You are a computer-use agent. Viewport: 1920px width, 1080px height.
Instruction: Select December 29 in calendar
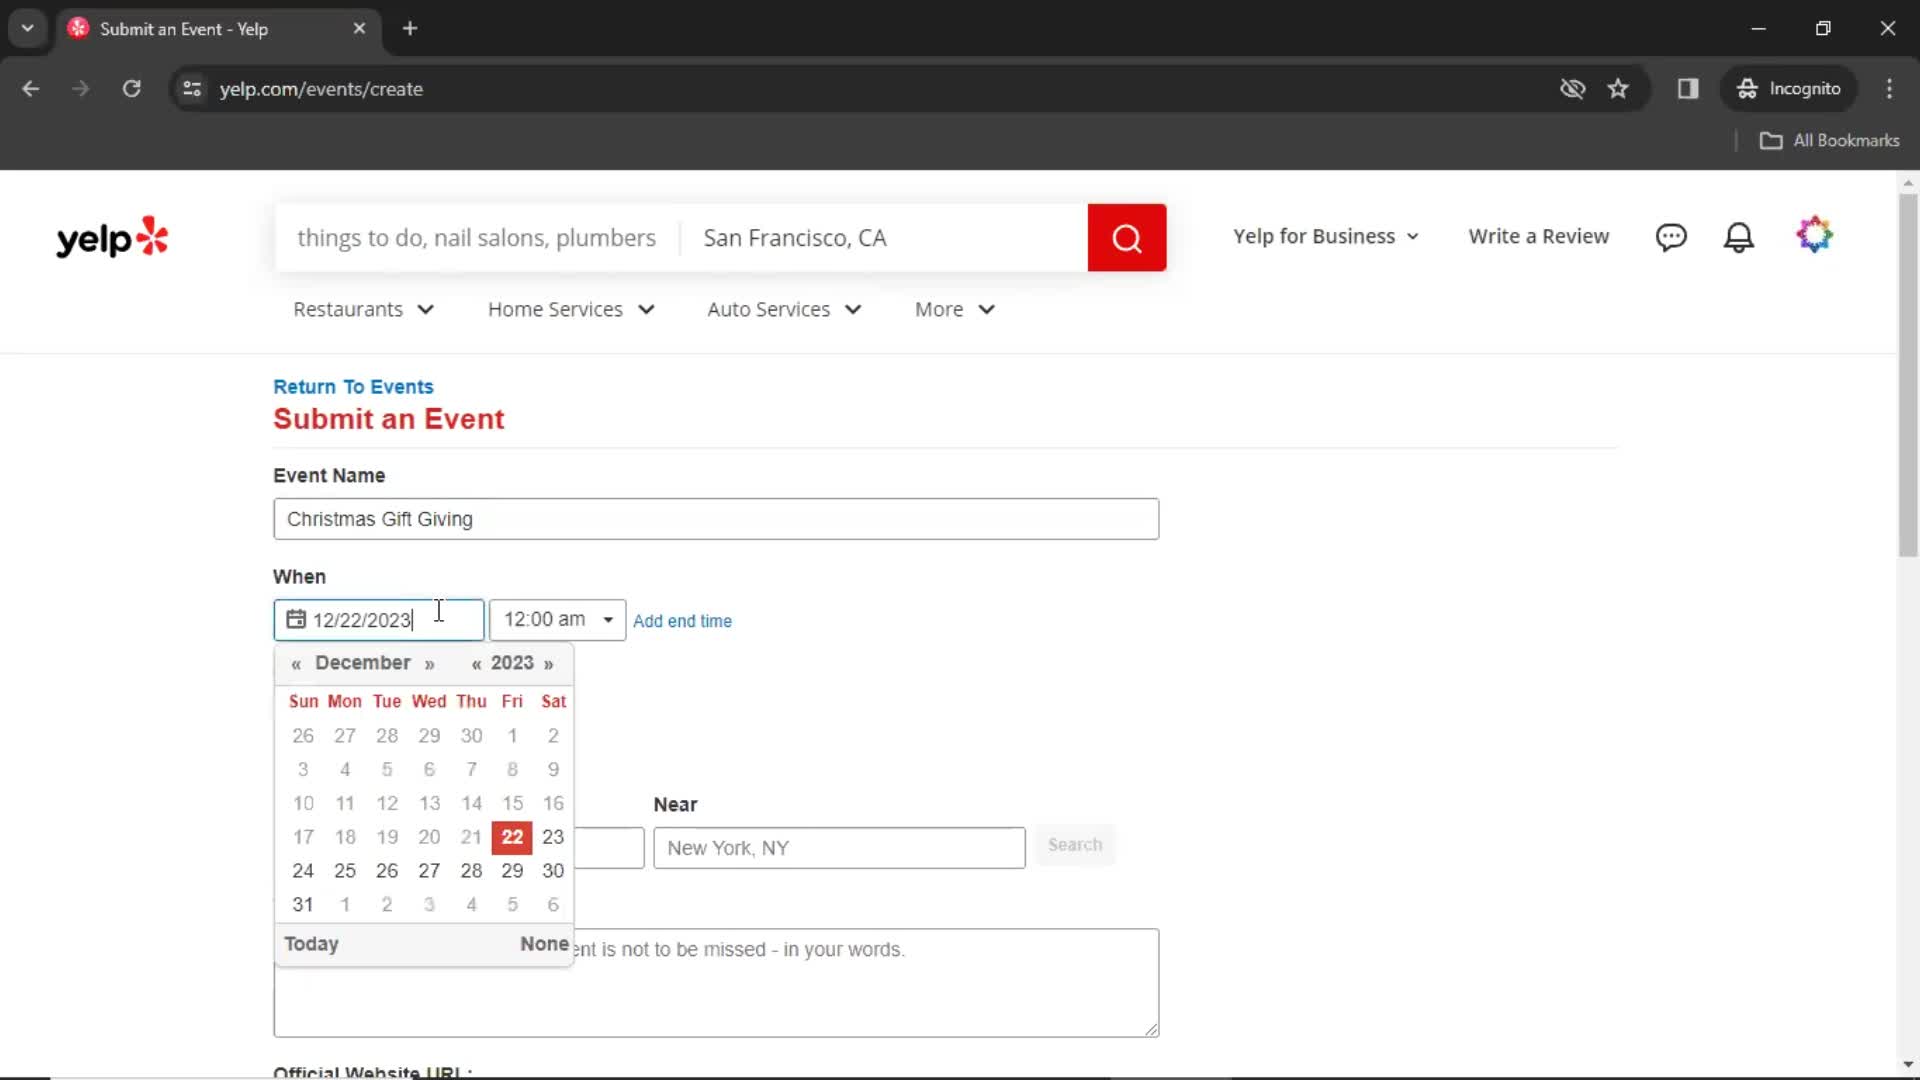[x=512, y=871]
